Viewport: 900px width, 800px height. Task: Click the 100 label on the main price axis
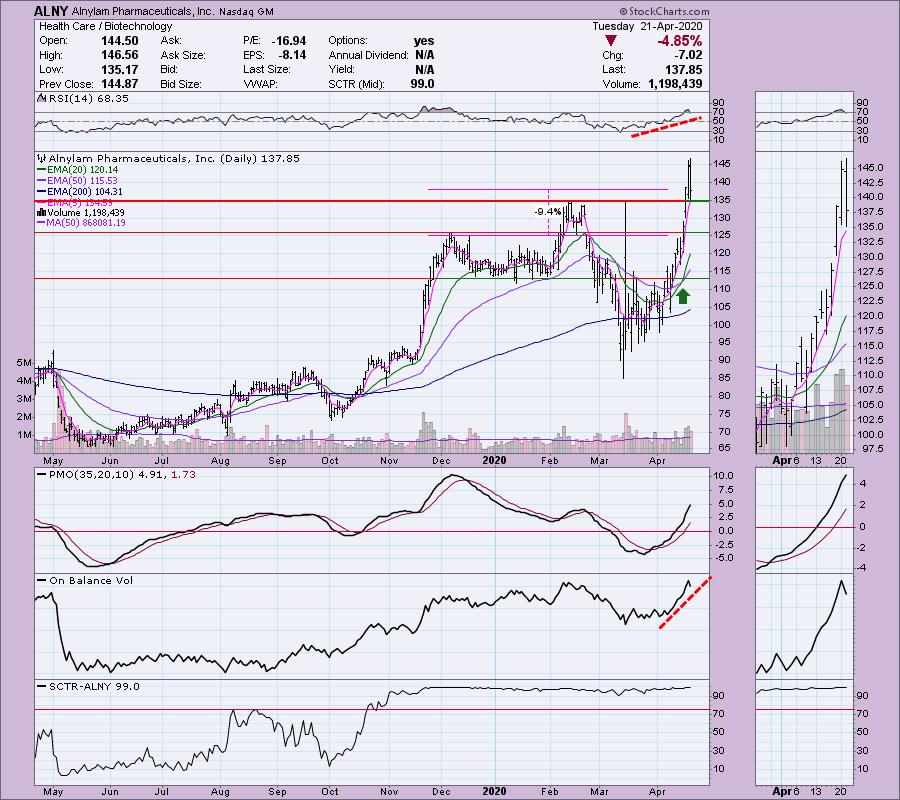coord(723,324)
